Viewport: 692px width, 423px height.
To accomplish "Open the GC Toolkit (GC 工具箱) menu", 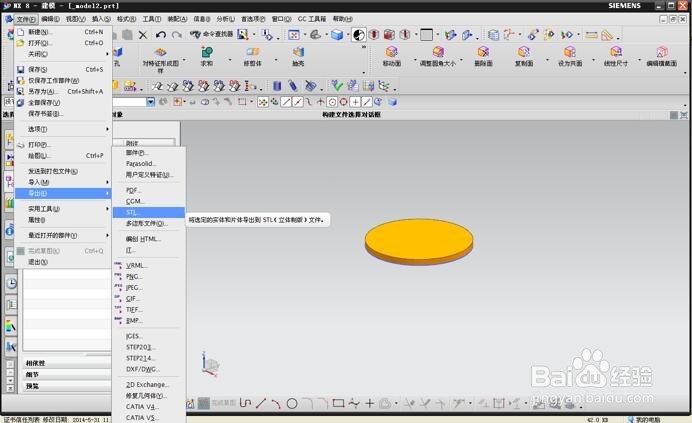I will point(312,19).
